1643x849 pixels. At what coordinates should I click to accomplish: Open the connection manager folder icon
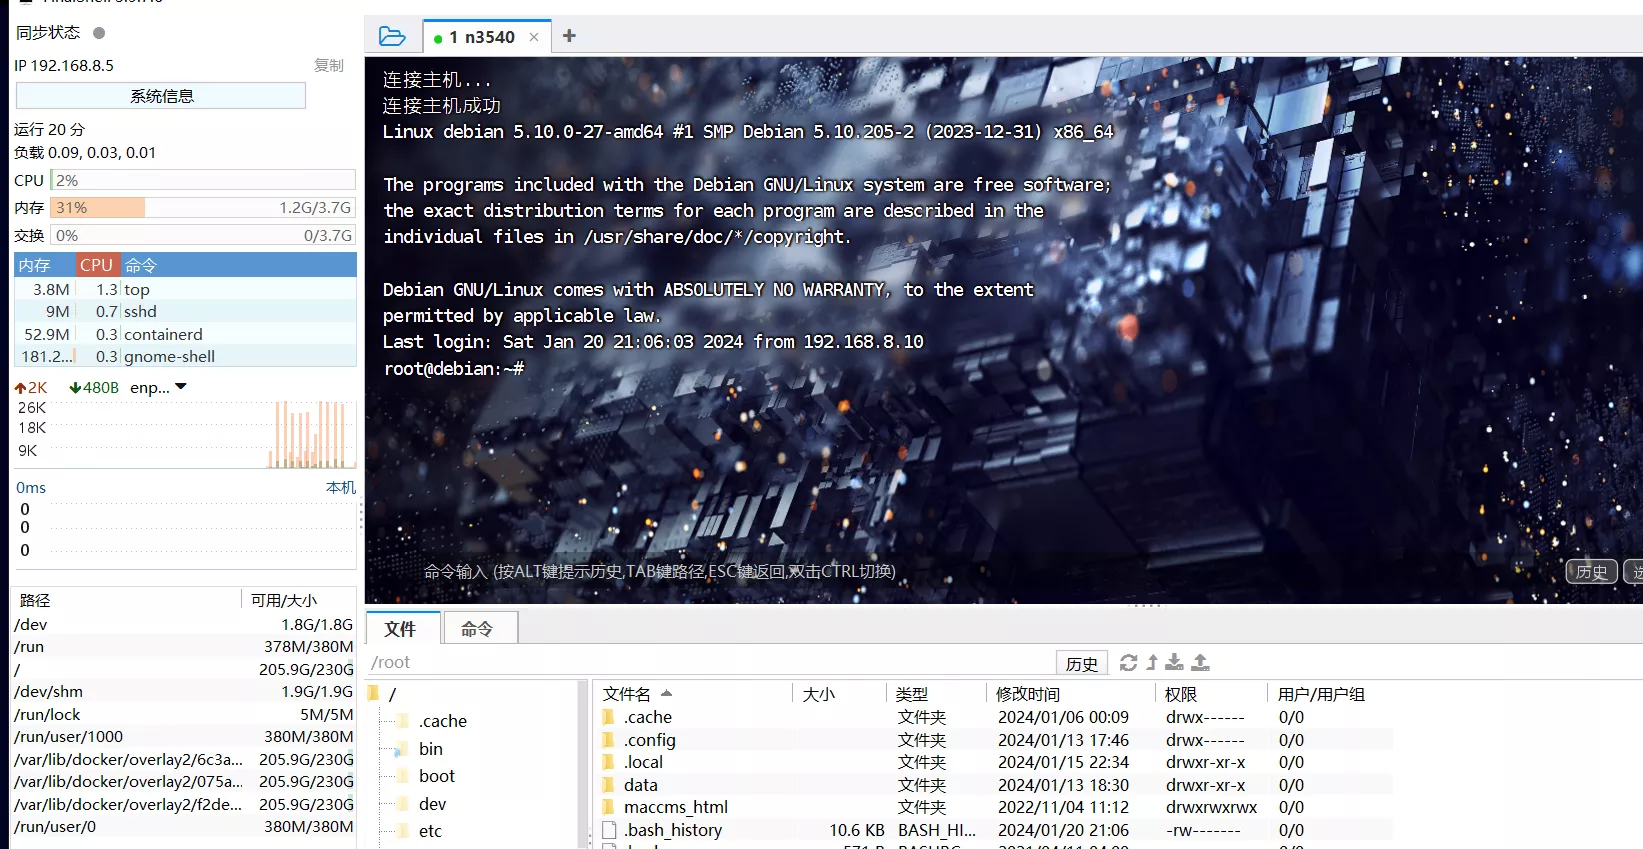(x=392, y=37)
